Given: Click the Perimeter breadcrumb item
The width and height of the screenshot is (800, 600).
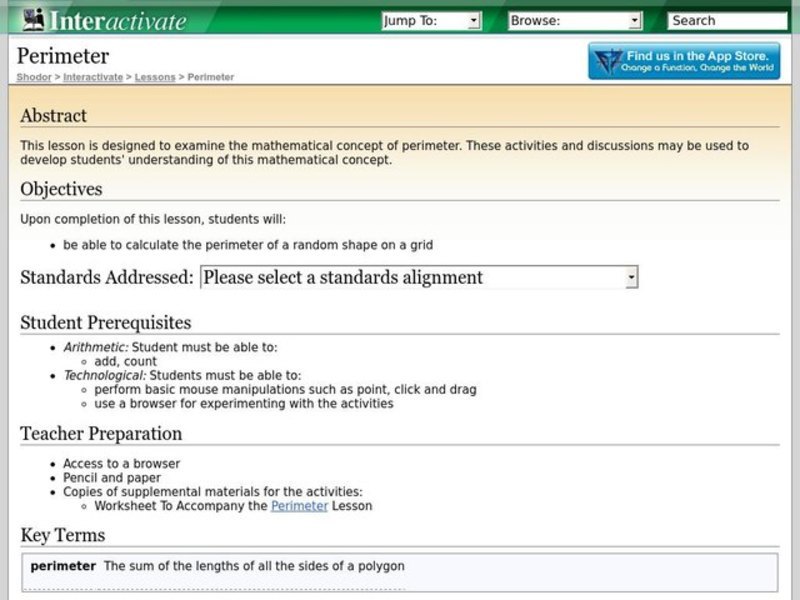Looking at the screenshot, I should 210,77.
